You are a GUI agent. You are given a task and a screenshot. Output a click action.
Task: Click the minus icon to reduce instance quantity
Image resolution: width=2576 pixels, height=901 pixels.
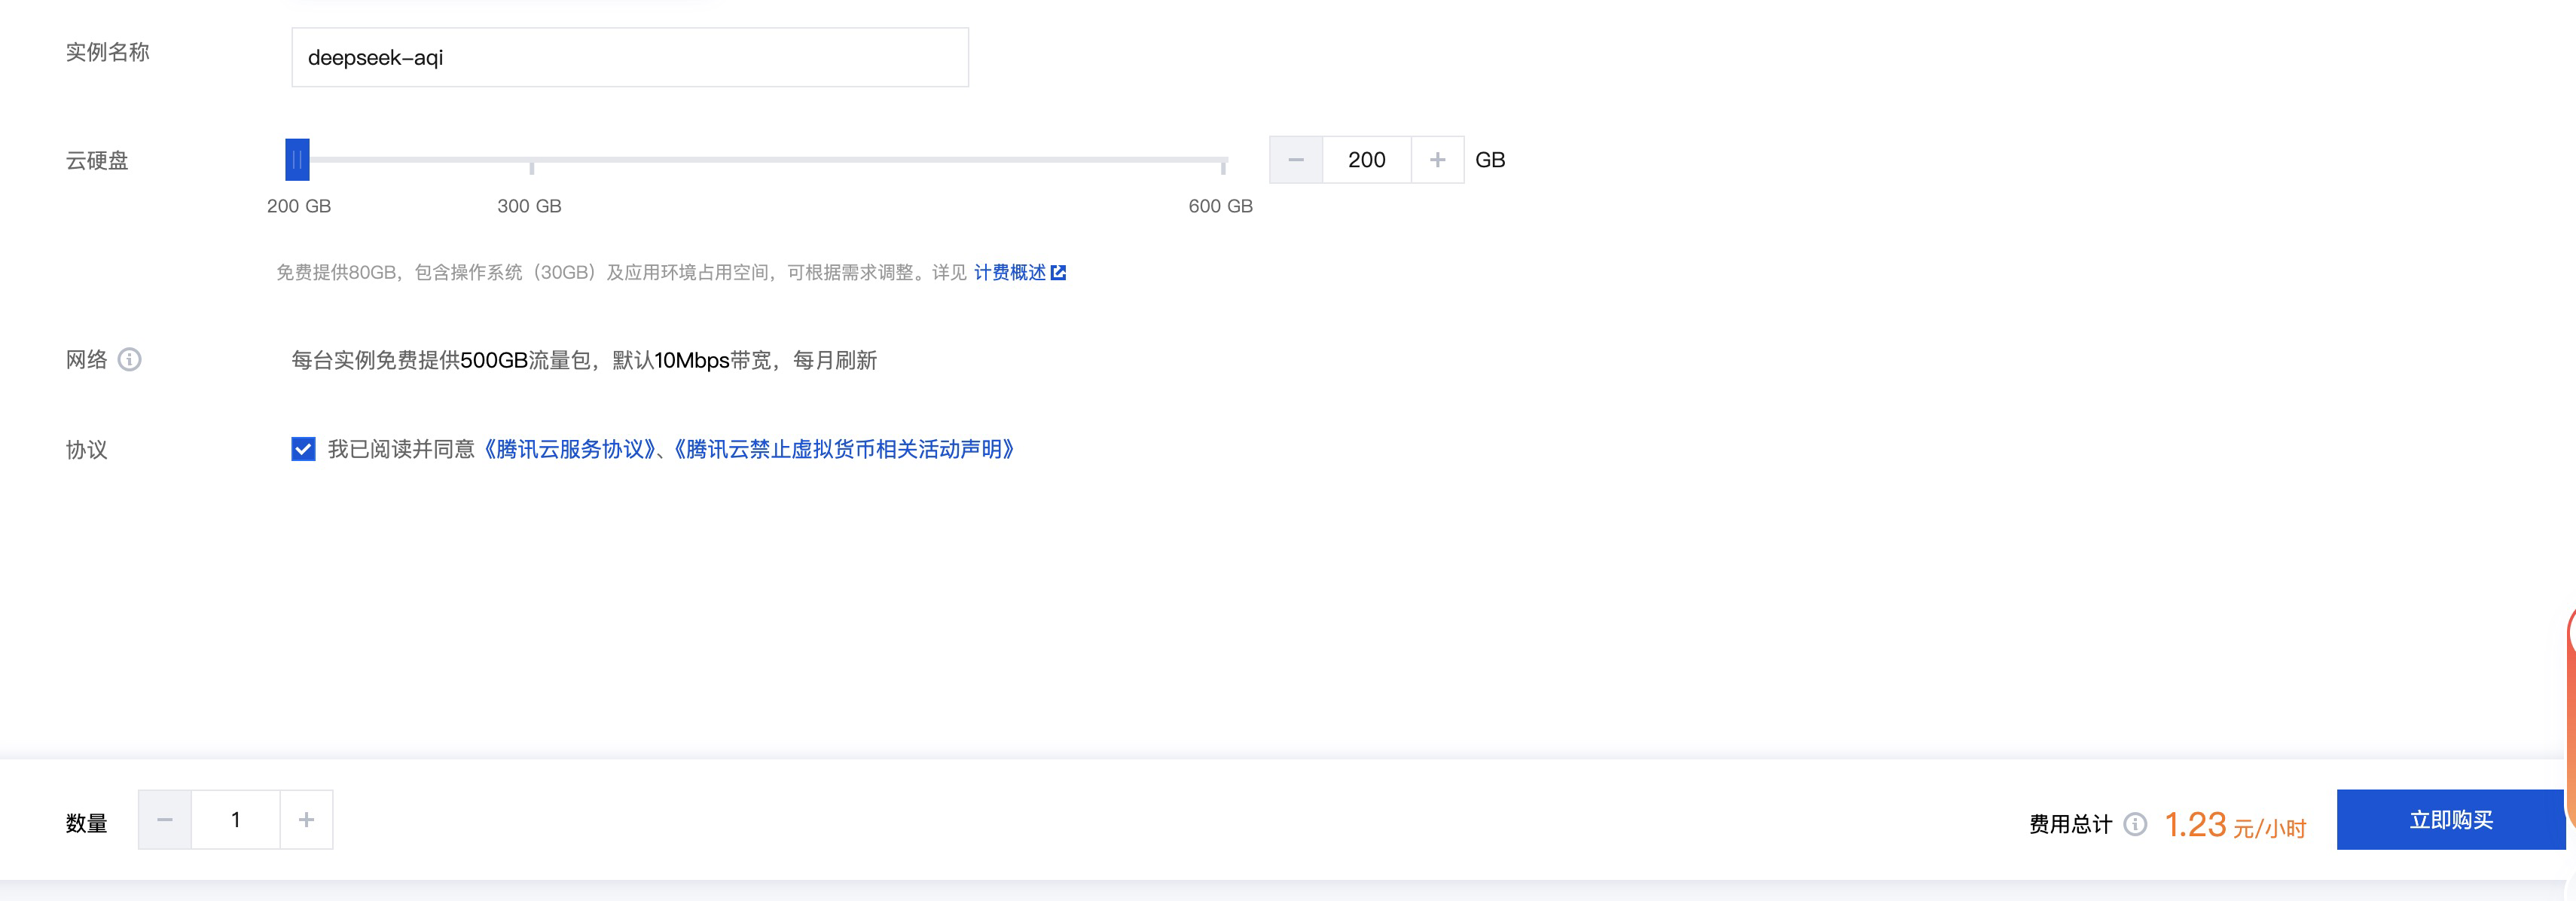point(165,819)
